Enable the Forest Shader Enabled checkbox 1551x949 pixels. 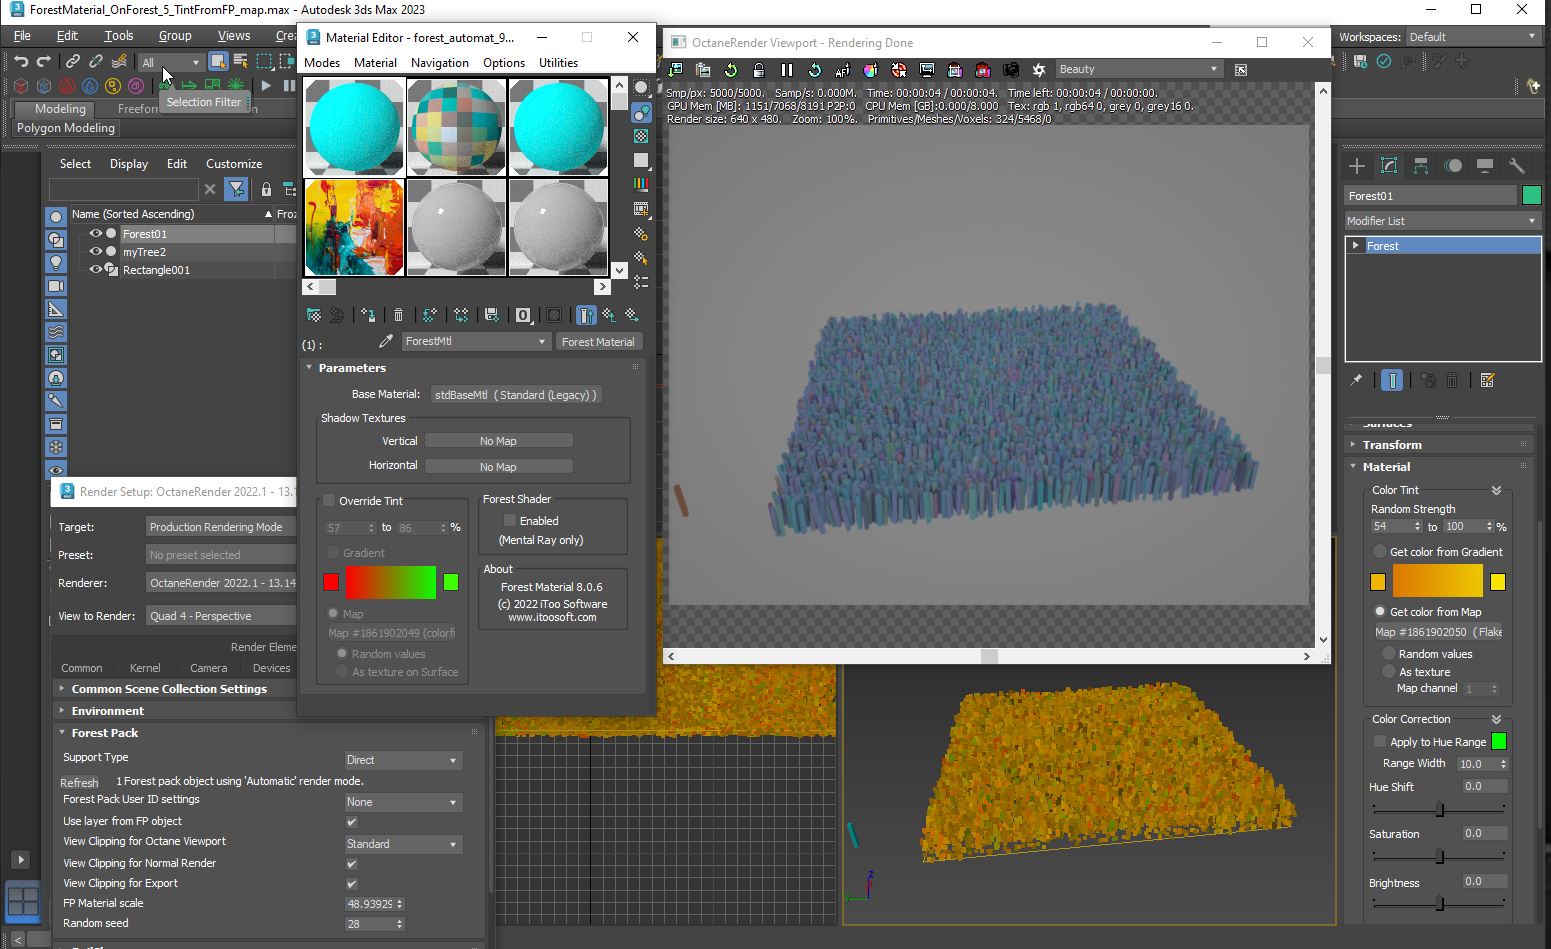(x=510, y=521)
